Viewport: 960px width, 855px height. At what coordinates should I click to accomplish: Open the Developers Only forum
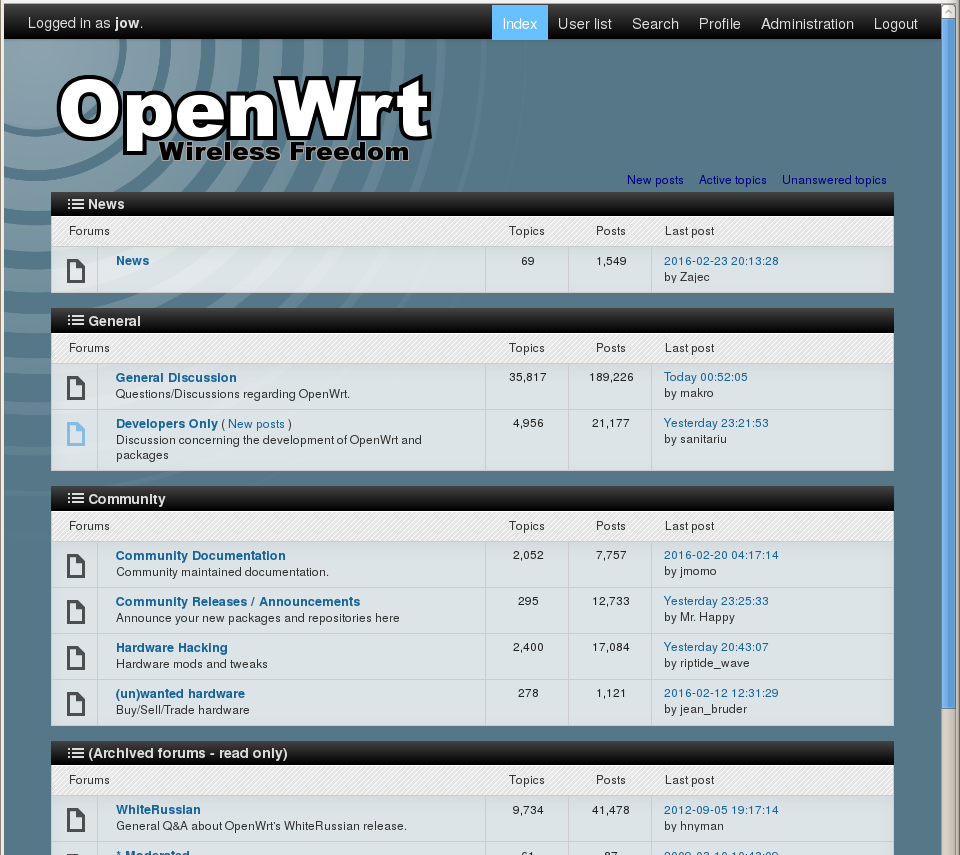167,424
